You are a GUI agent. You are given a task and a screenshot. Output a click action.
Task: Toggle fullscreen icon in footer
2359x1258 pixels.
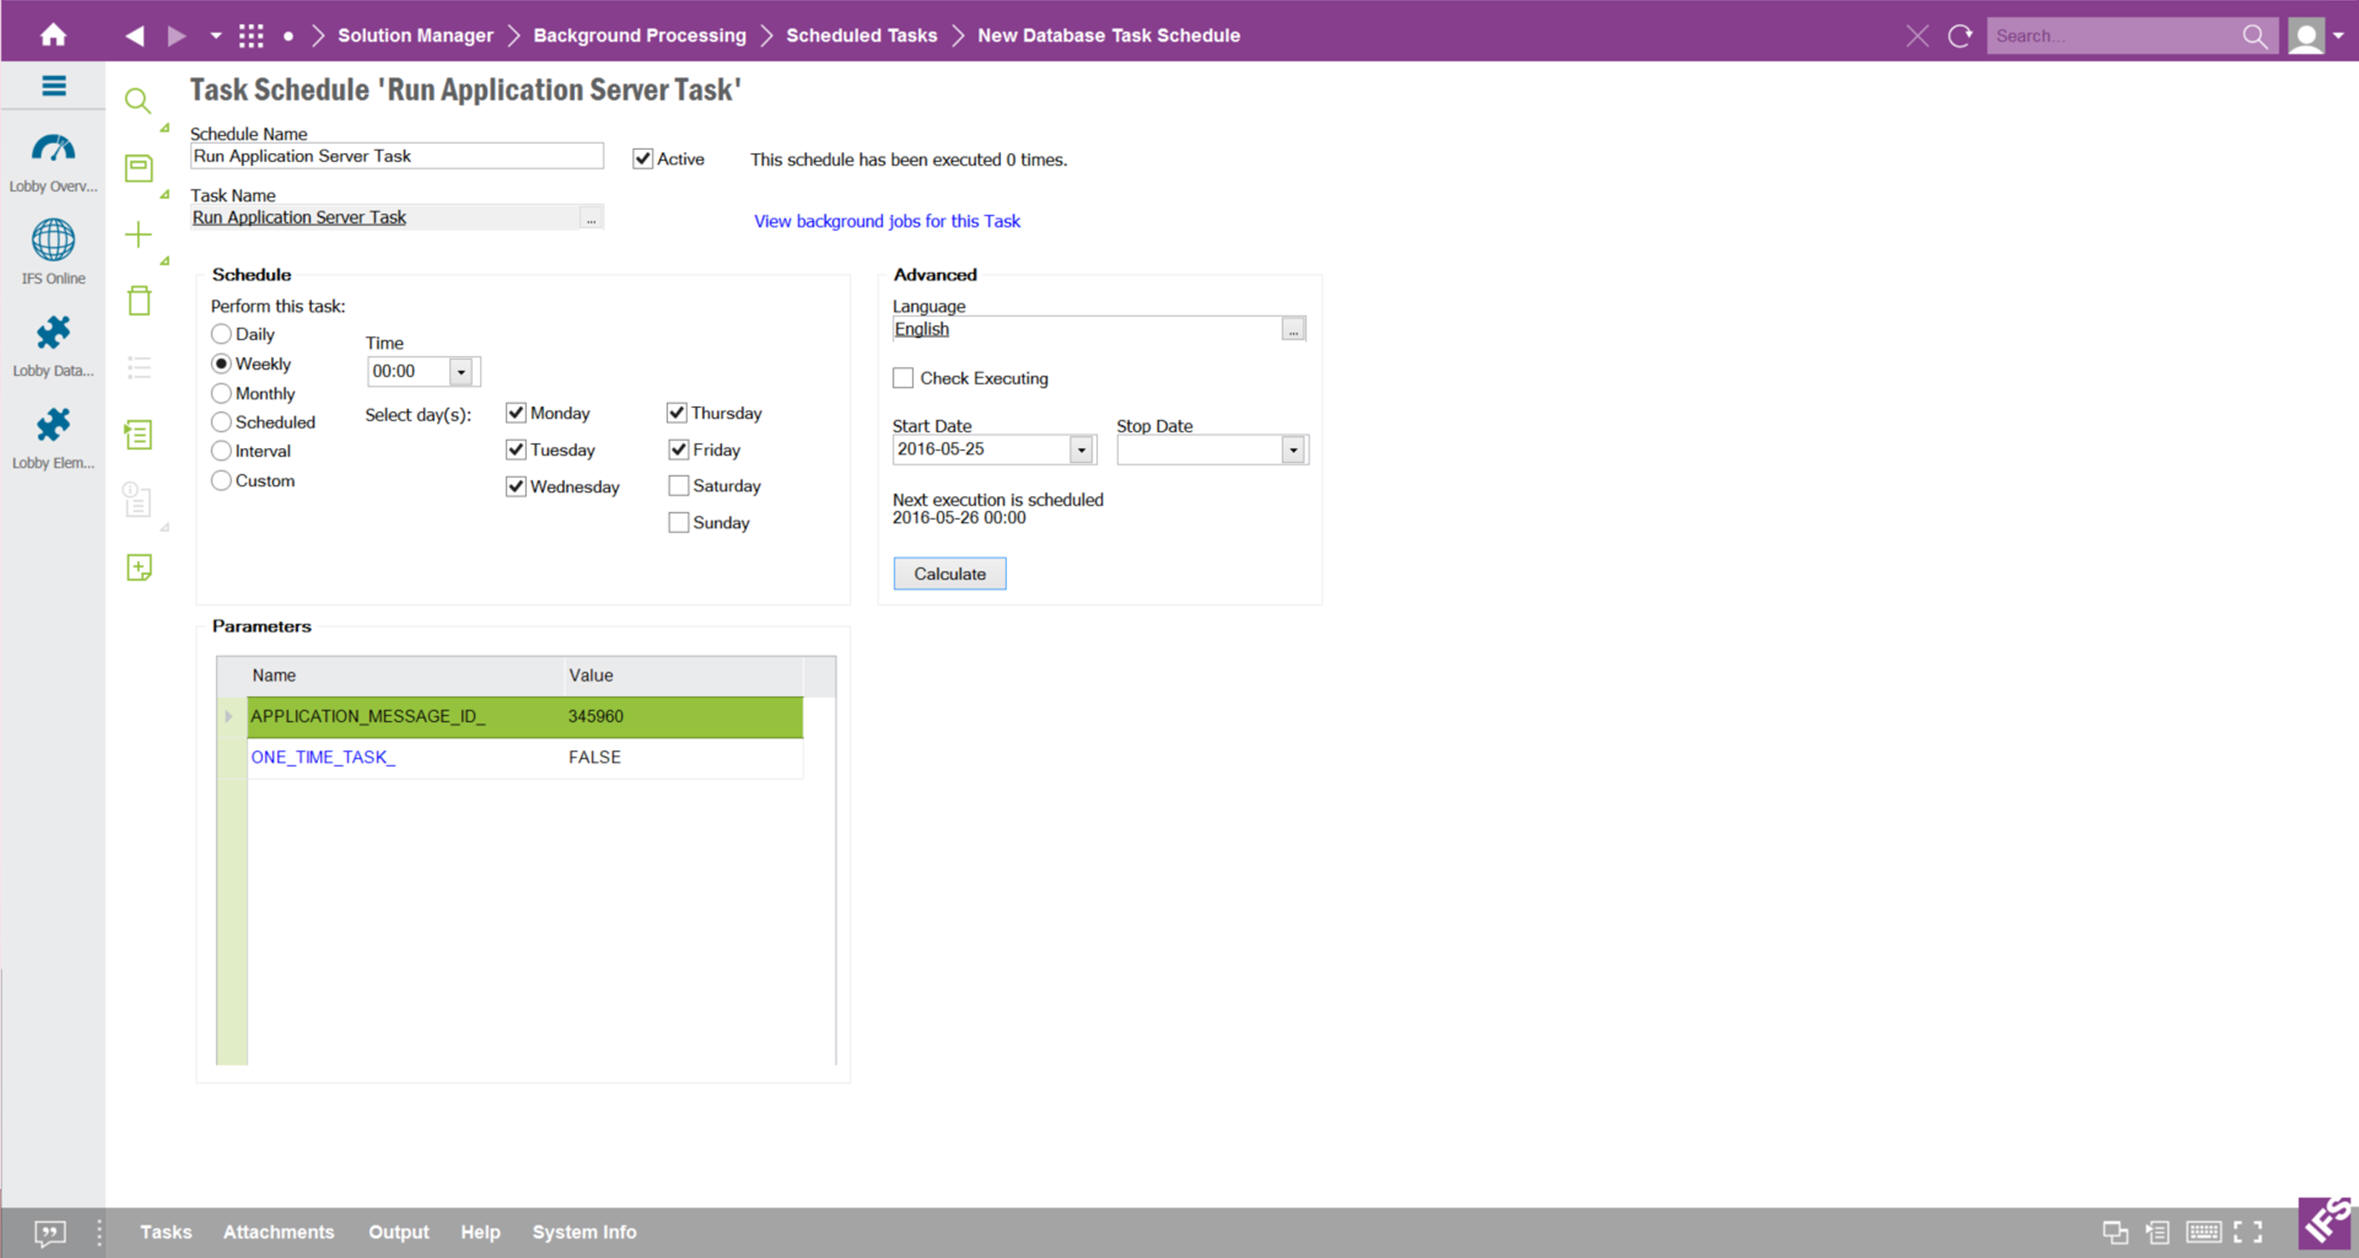point(2248,1232)
